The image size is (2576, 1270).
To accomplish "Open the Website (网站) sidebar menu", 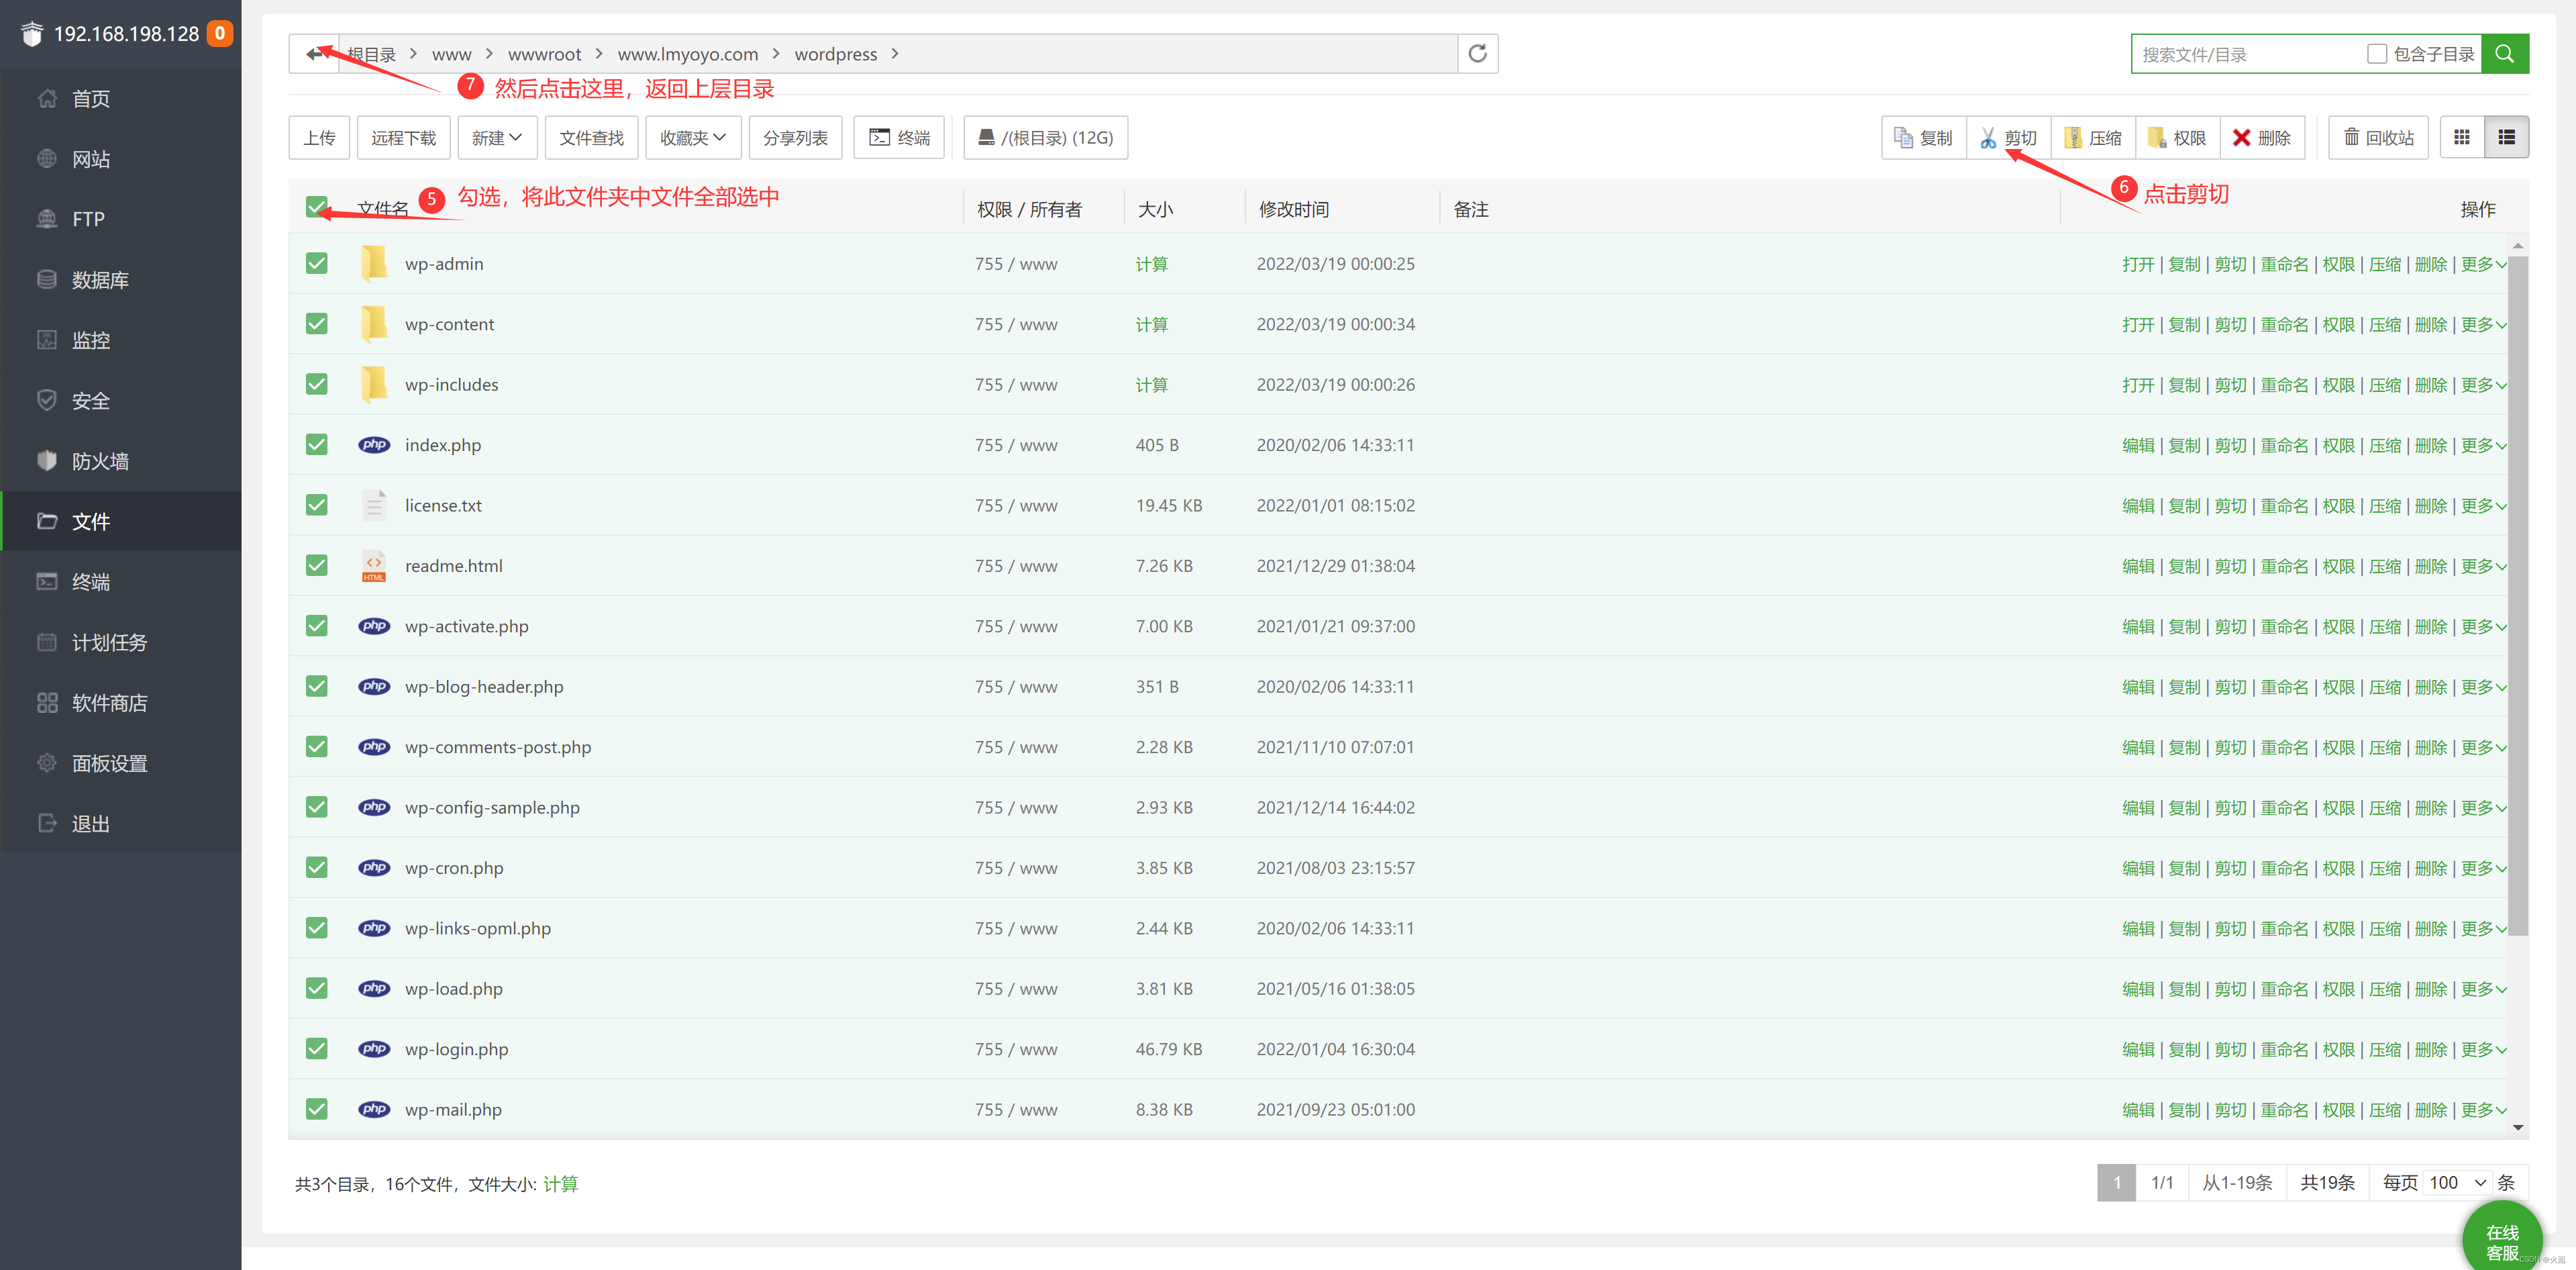I will [x=121, y=159].
